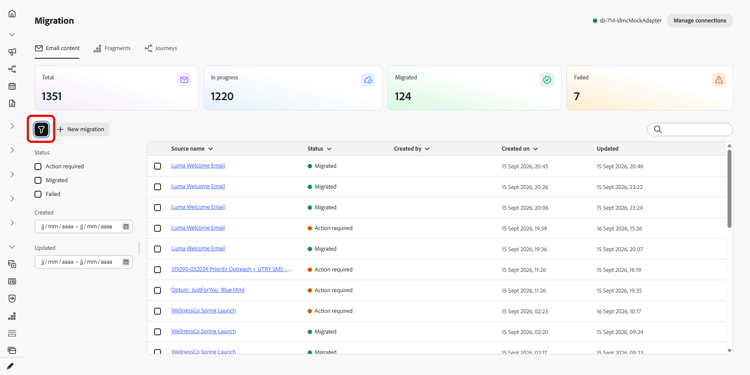The width and height of the screenshot is (750, 375).
Task: Open the Created by column sort menu
Action: [427, 149]
